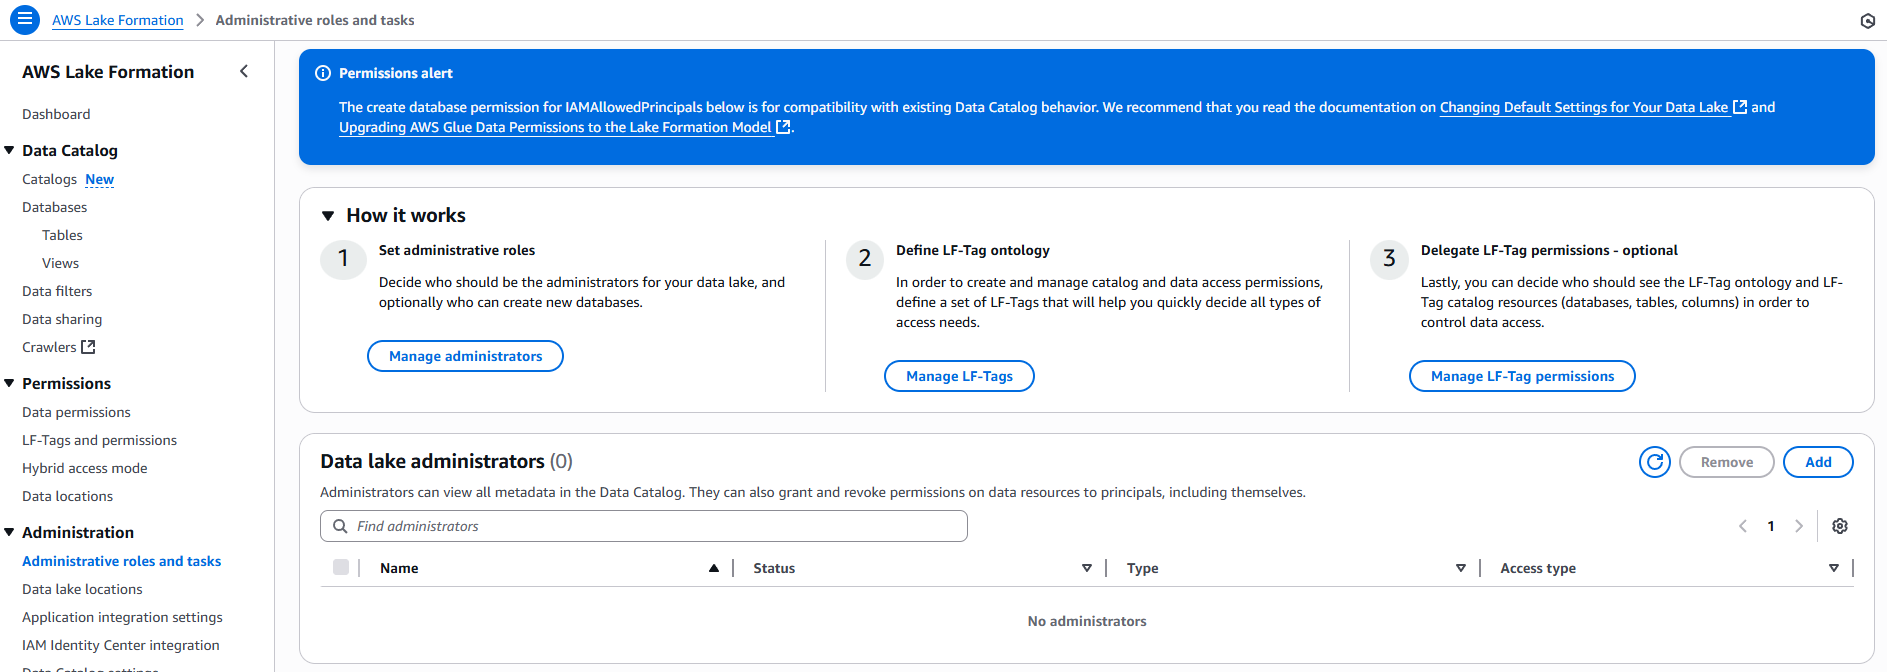Toggle the select-all administrators checkbox

(341, 568)
